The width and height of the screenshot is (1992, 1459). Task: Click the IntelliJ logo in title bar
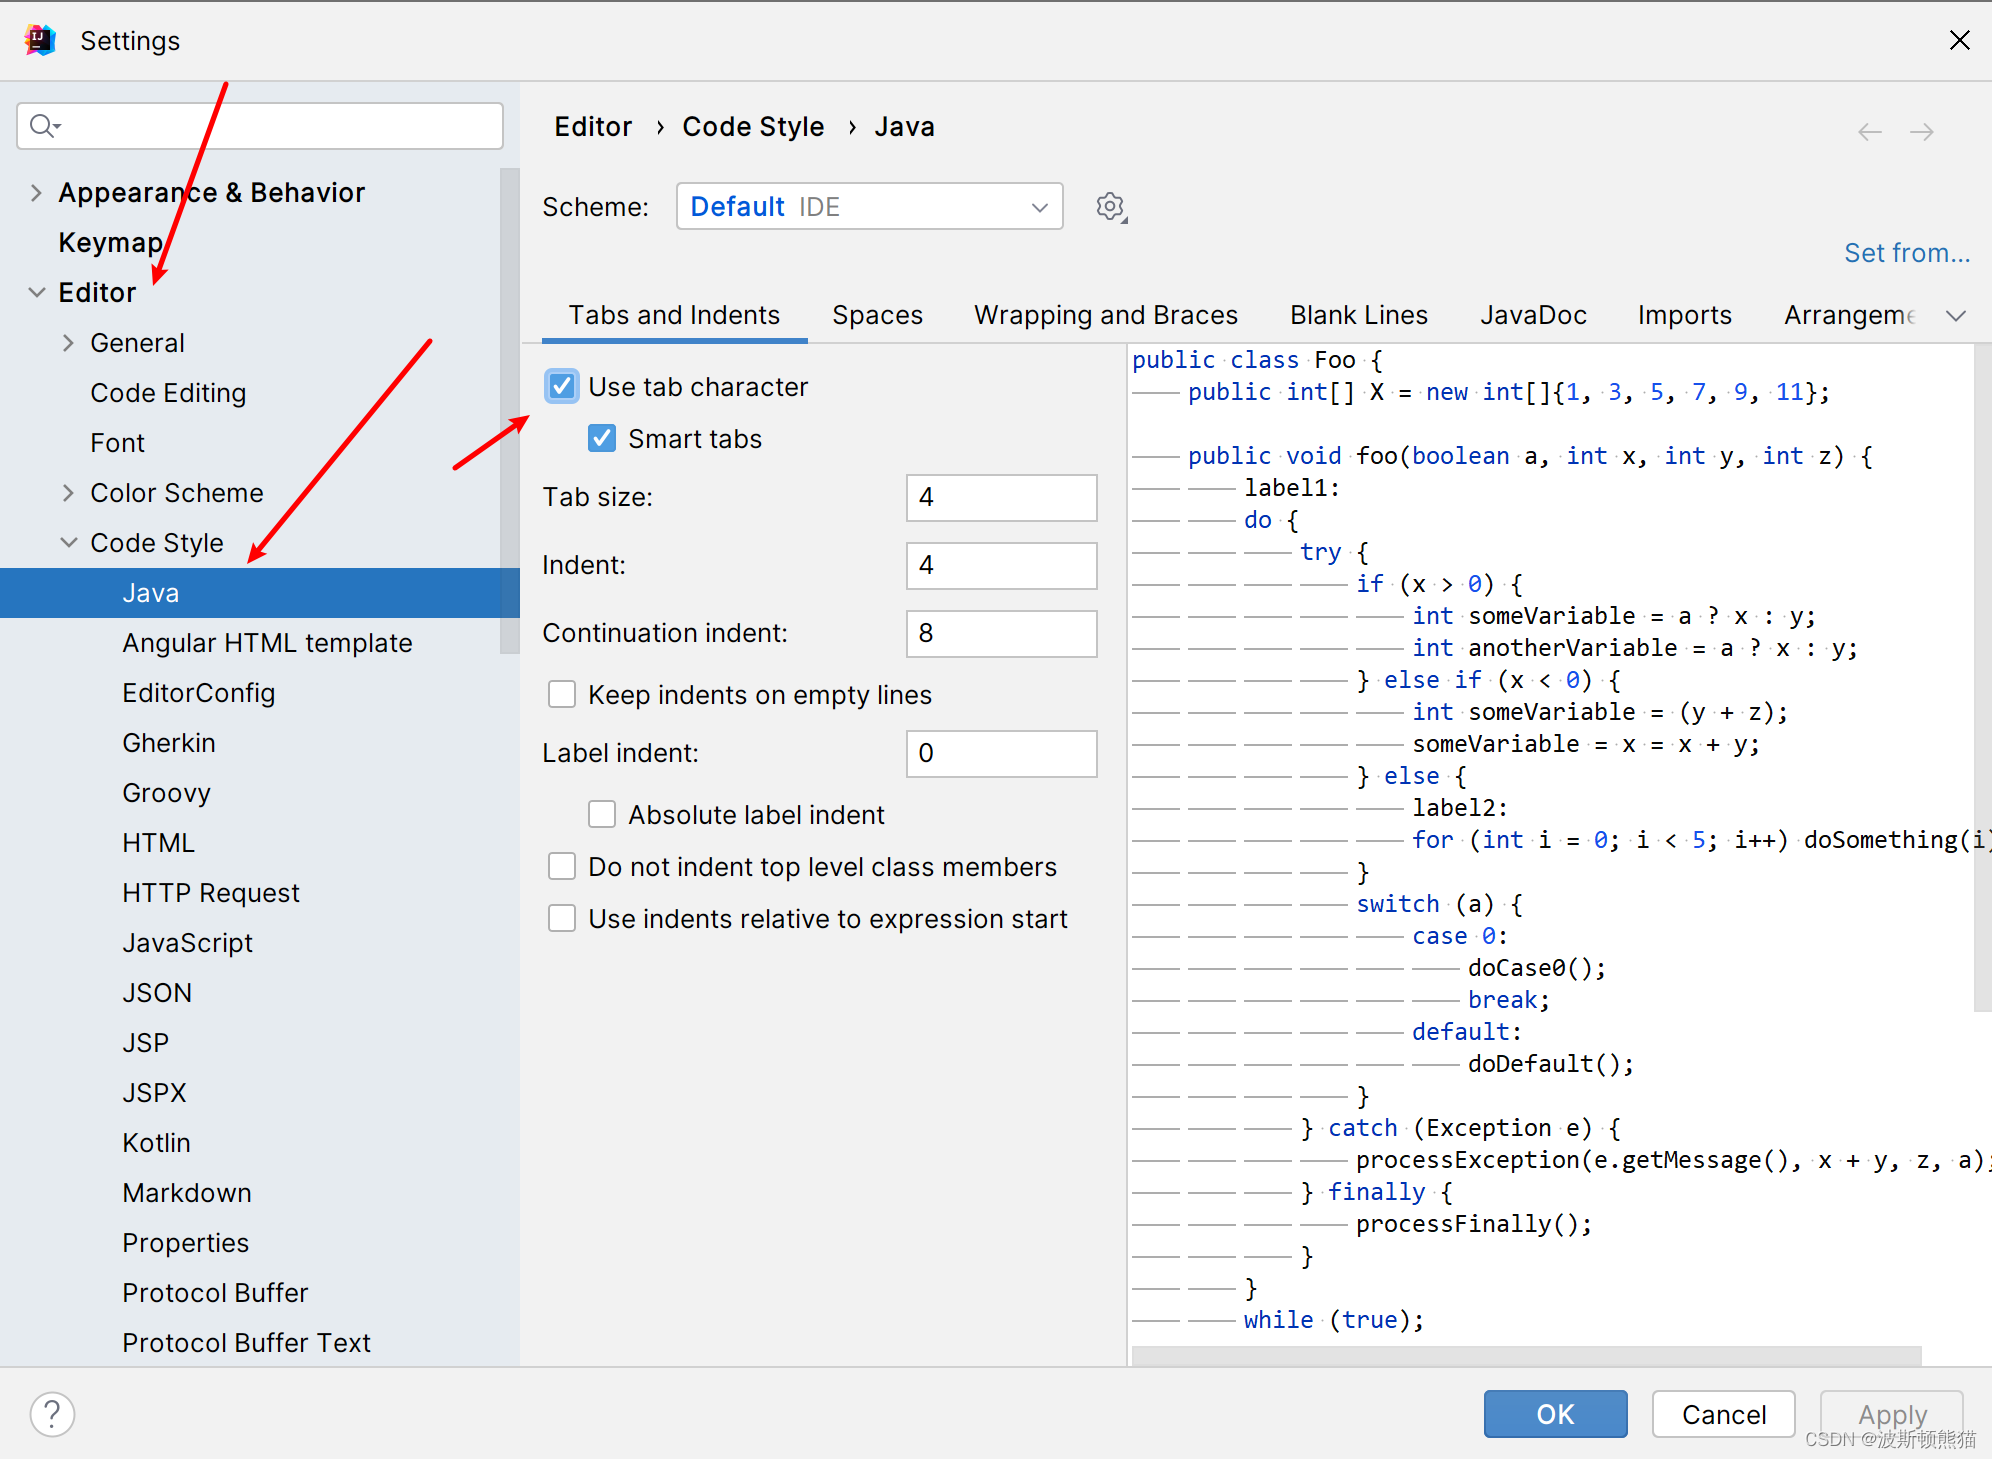40,40
